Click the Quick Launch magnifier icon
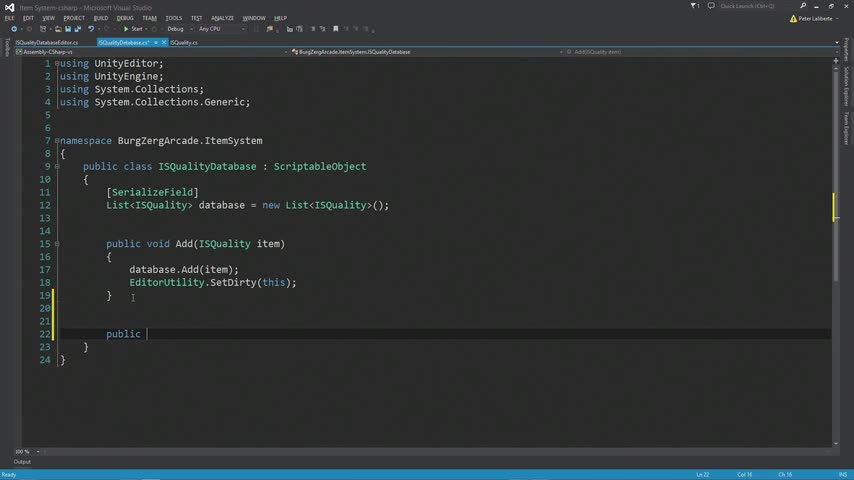The height and width of the screenshot is (480, 854). [x=803, y=6]
